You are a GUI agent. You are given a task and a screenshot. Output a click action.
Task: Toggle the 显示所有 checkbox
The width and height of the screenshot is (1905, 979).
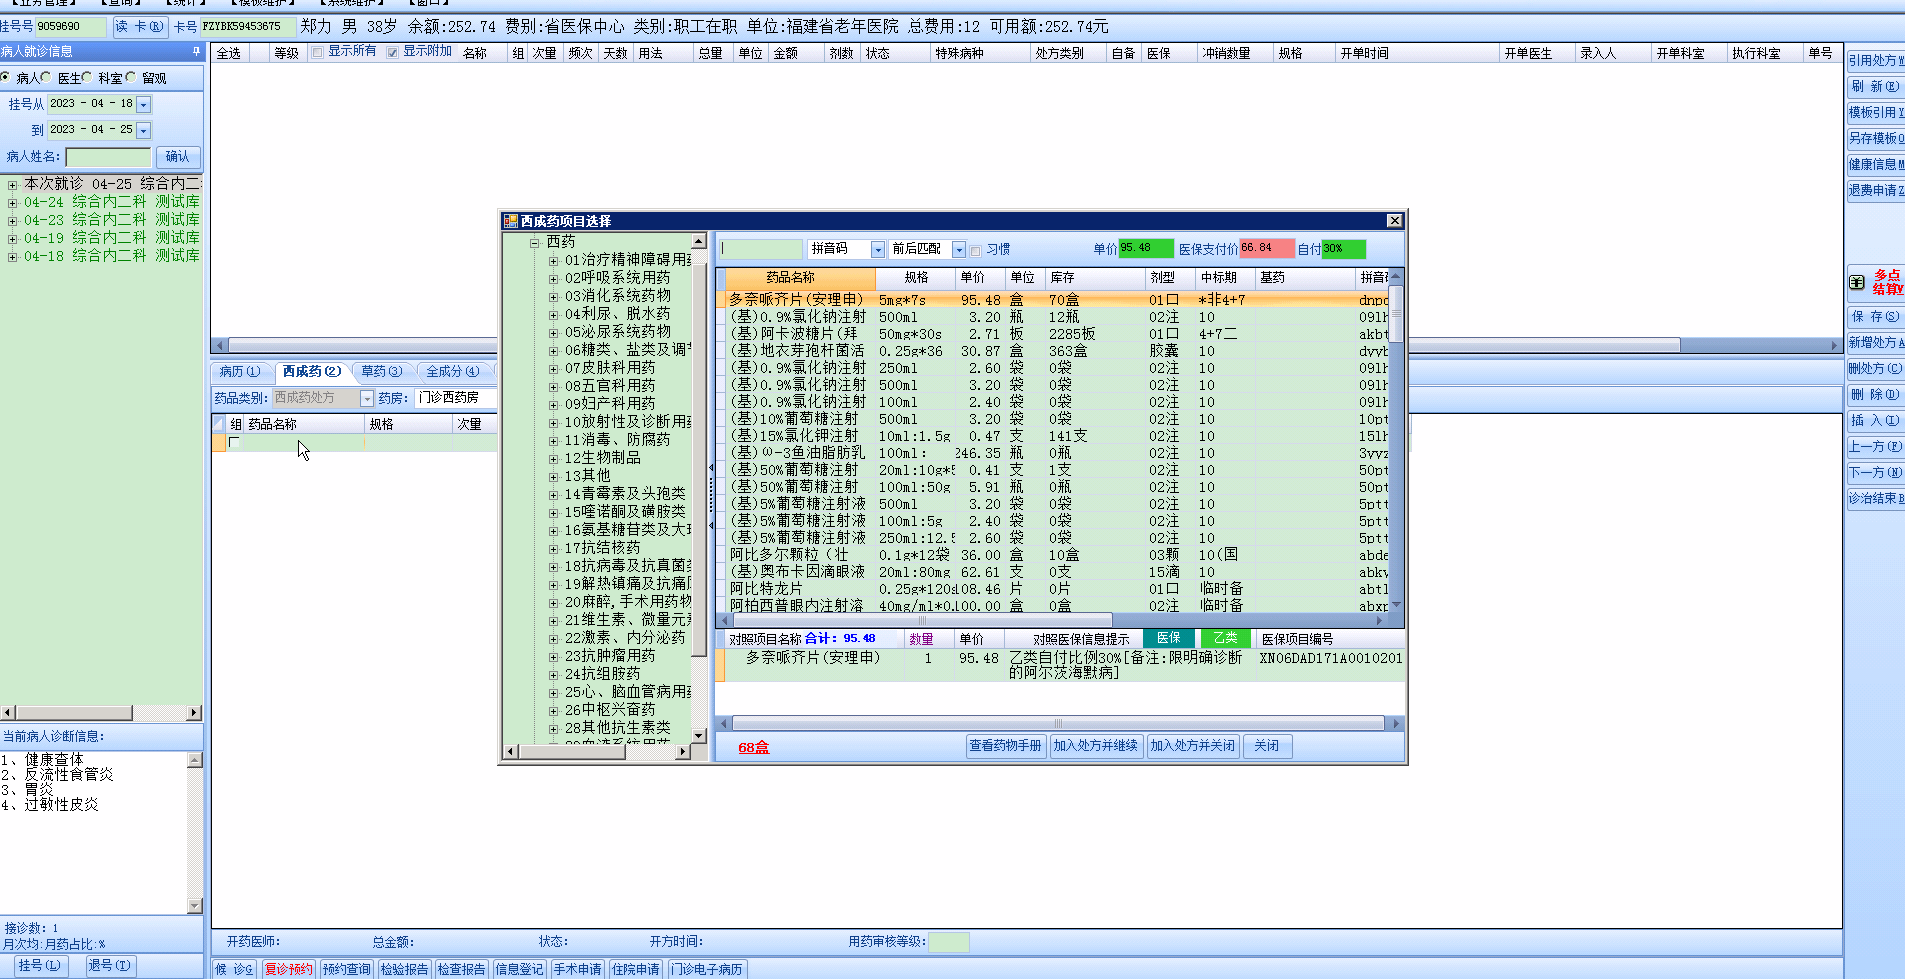317,52
